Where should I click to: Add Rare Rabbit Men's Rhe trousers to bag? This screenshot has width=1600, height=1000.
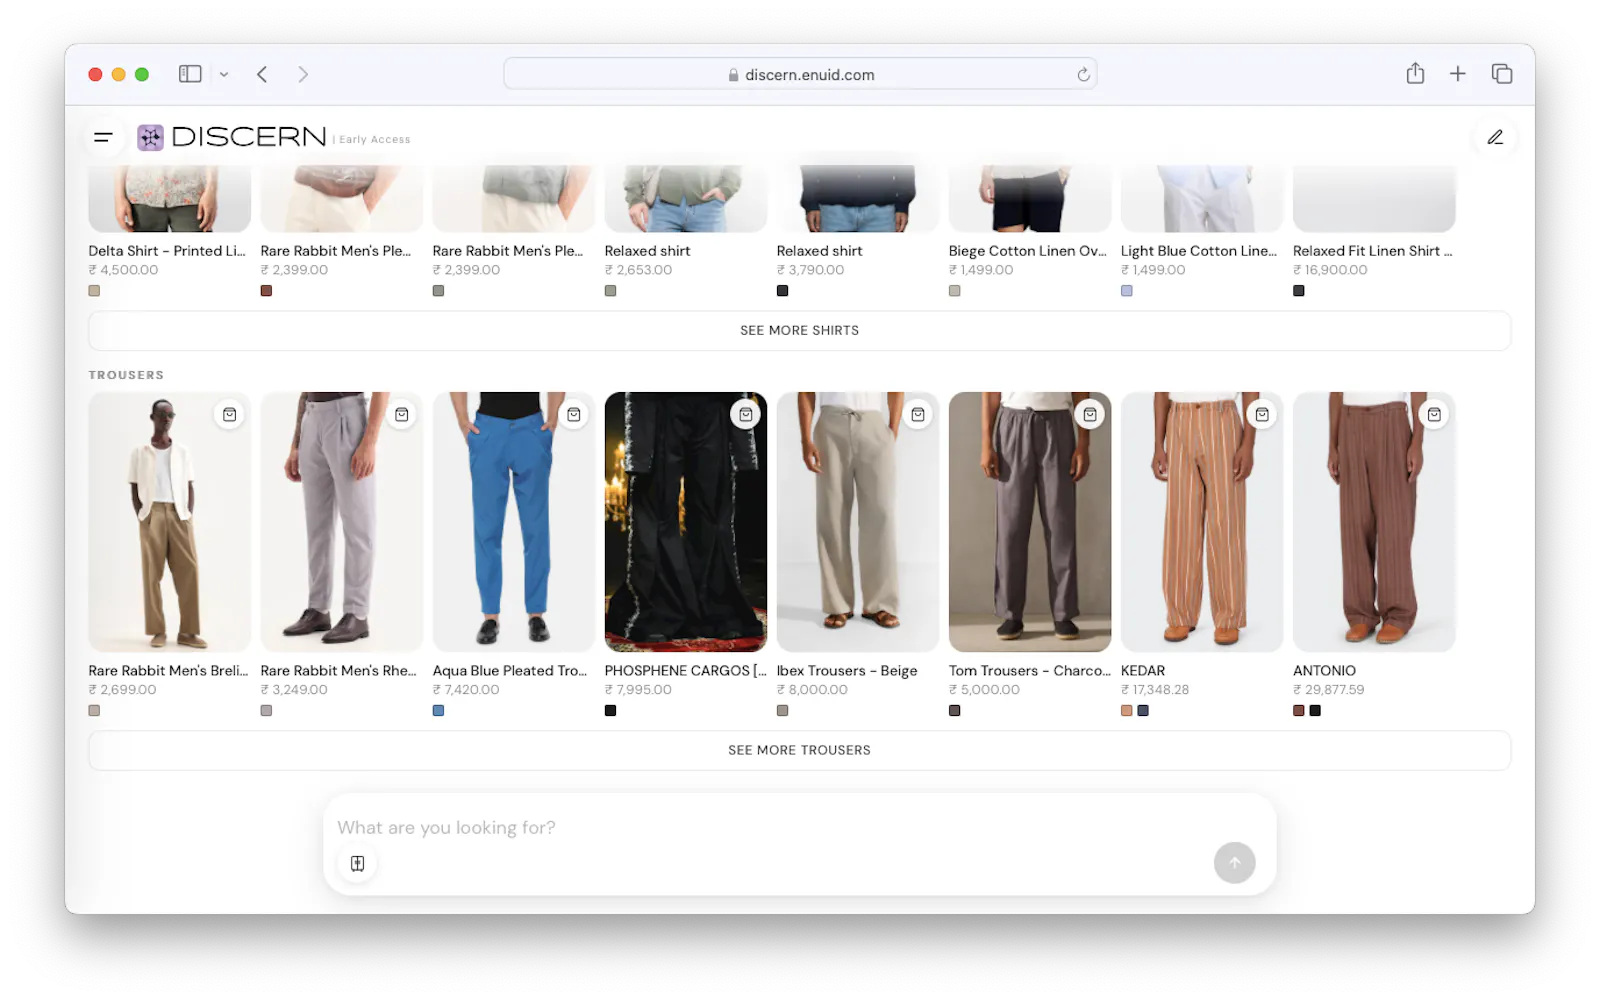pos(401,415)
